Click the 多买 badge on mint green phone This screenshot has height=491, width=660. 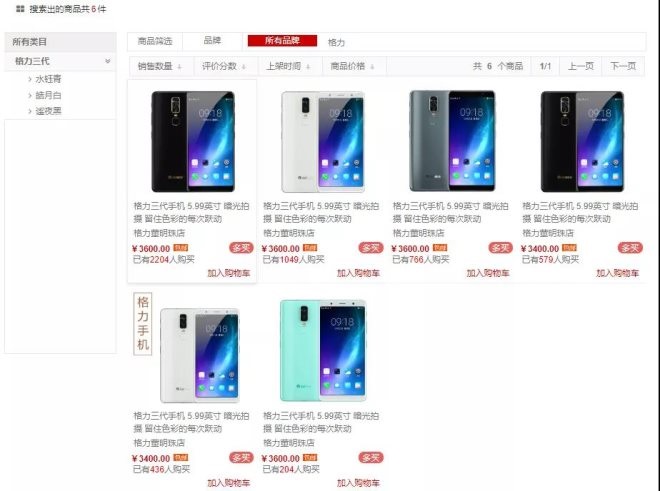371,457
